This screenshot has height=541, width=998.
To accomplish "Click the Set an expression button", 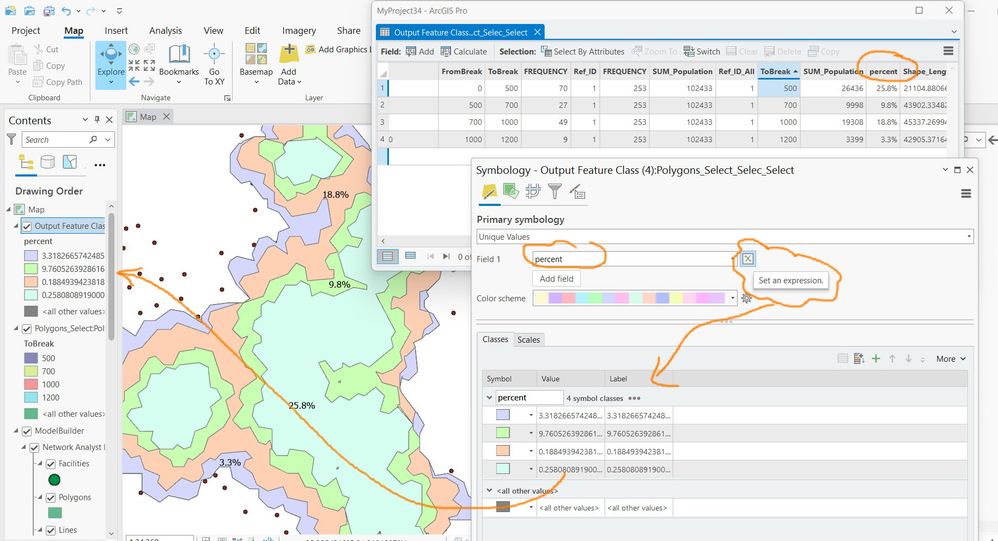I will click(748, 258).
